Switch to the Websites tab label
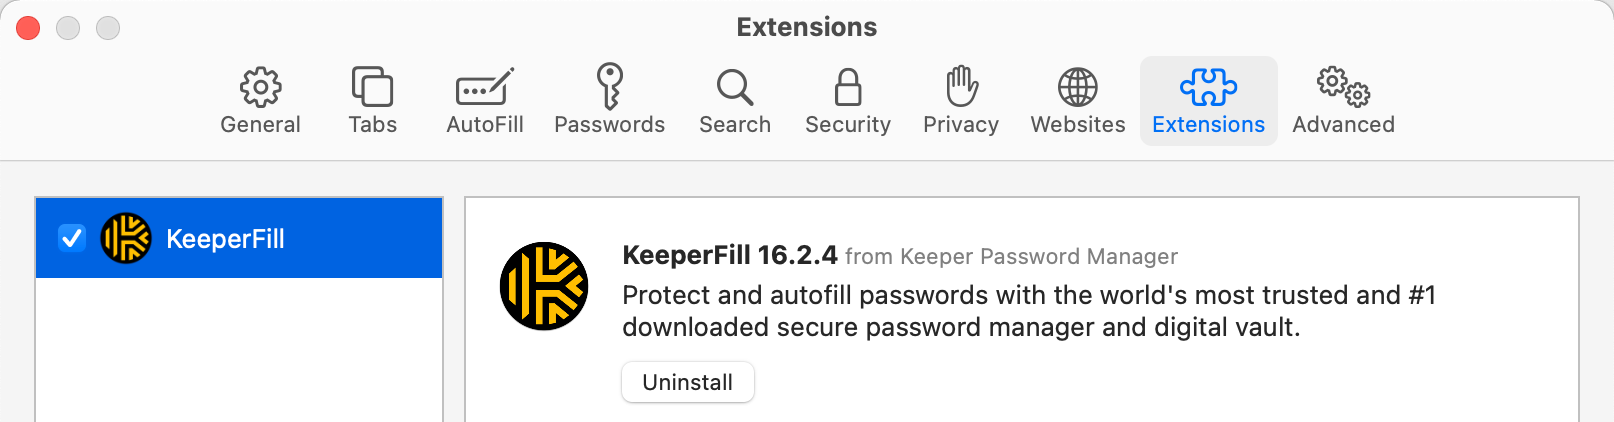 pyautogui.click(x=1078, y=124)
